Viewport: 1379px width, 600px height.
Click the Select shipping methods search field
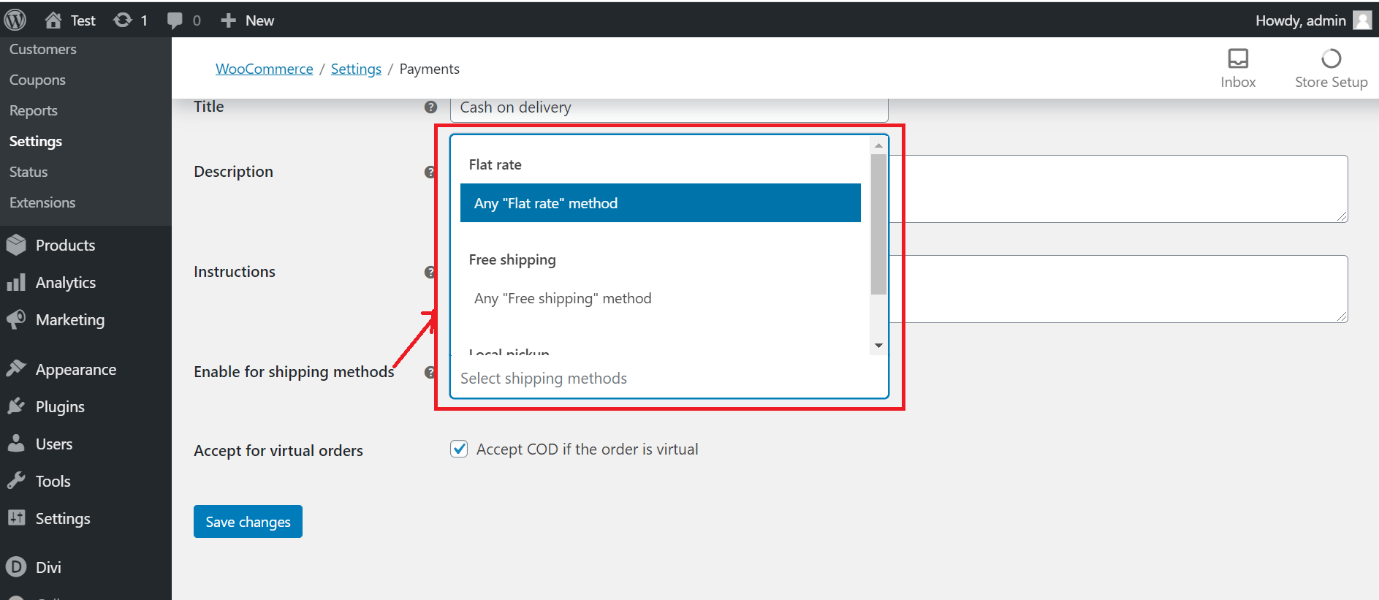[669, 378]
